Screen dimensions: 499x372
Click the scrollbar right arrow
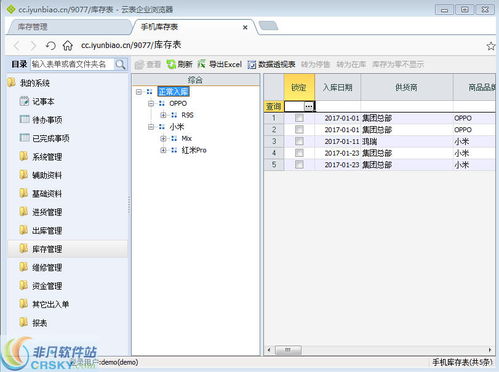pos(490,350)
